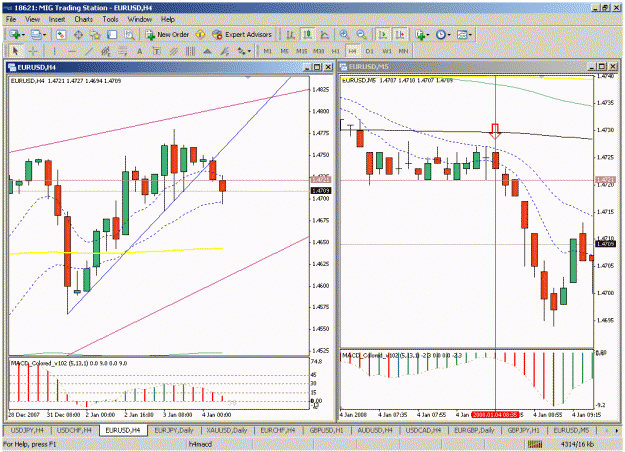The width and height of the screenshot is (625, 452).
Task: Select the Horizontal Line drawing tool
Action: coord(72,51)
